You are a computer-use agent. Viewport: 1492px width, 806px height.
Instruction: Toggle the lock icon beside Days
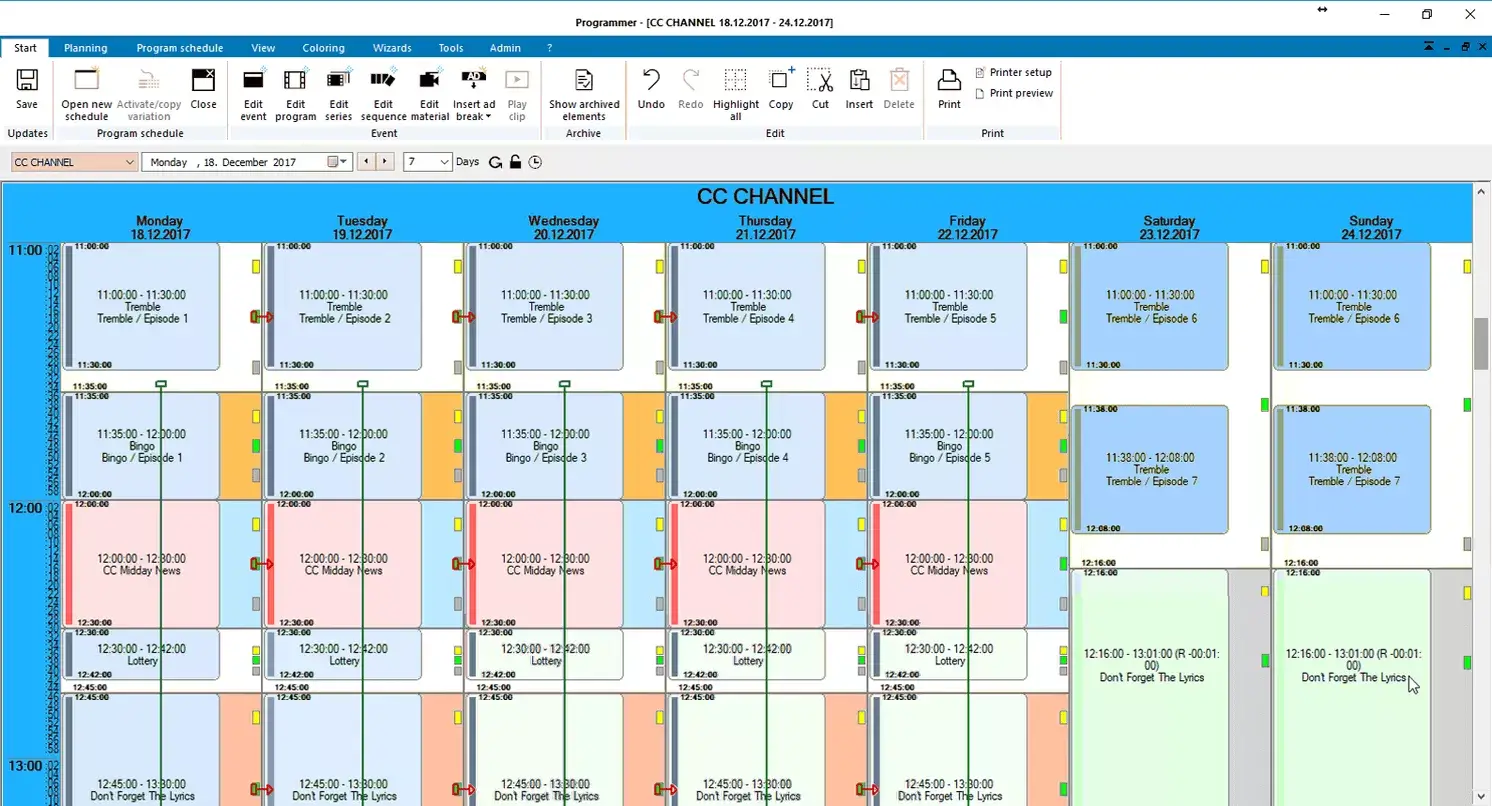pos(515,162)
